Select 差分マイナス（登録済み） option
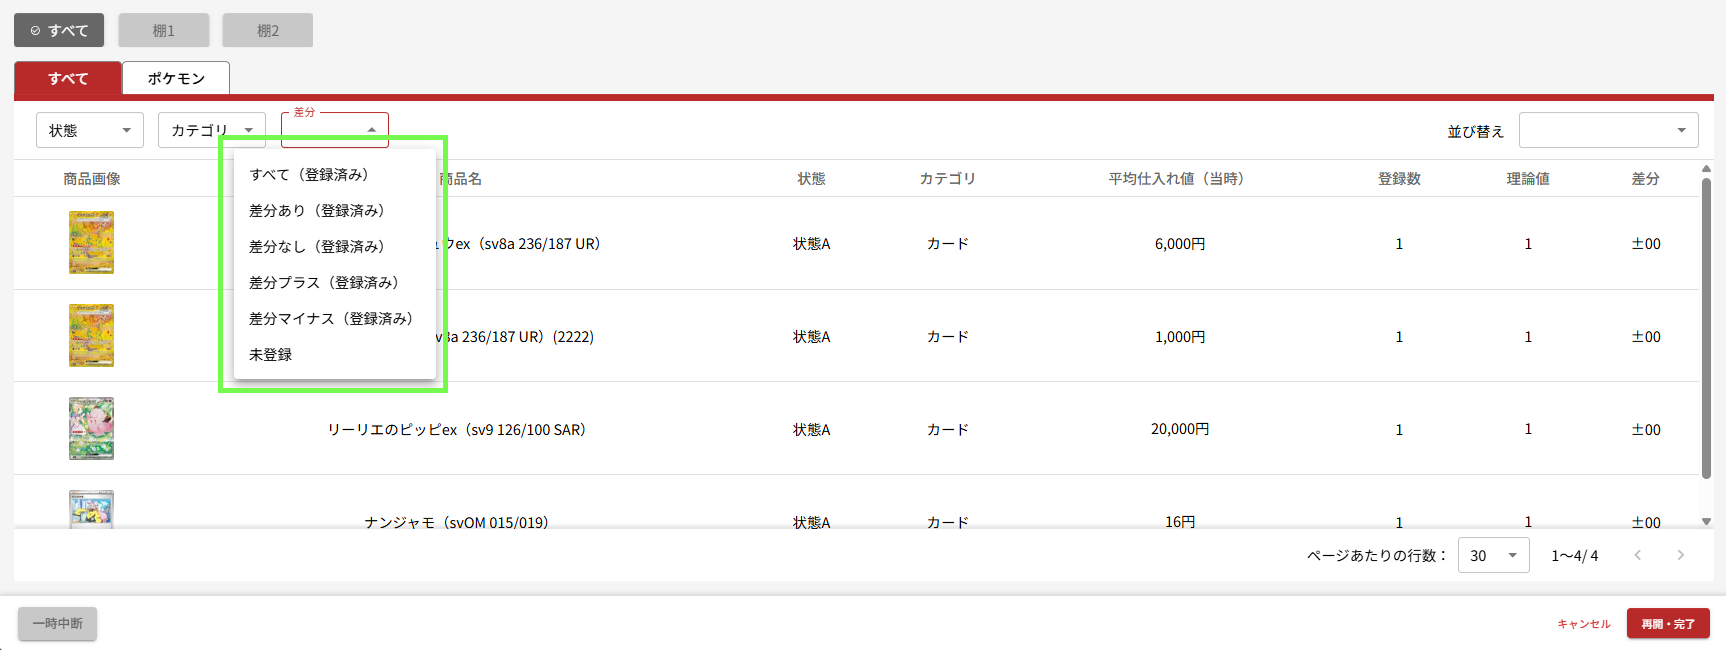1726x650 pixels. (x=330, y=318)
